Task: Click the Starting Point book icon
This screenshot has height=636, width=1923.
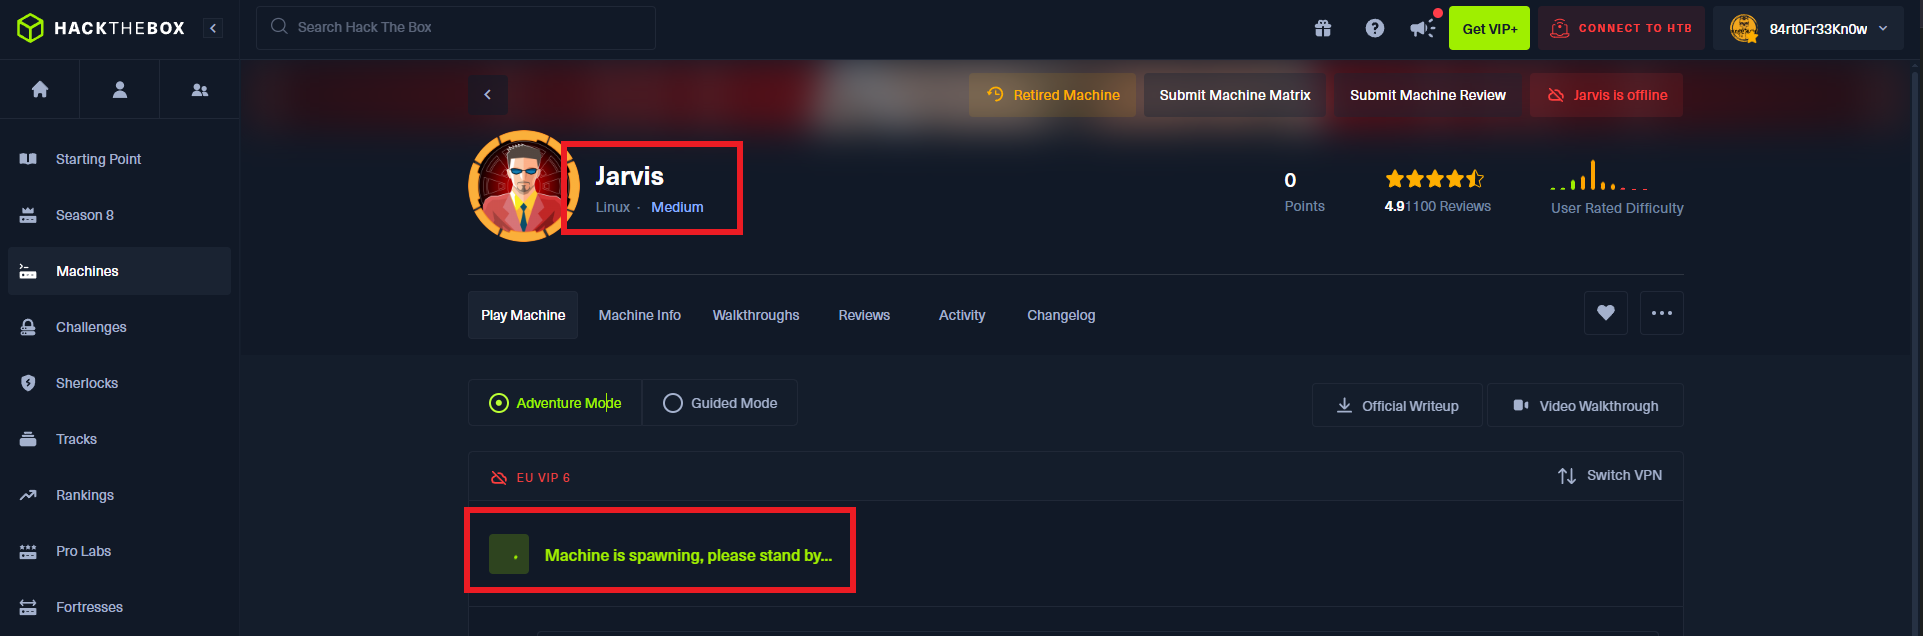Action: click(28, 159)
